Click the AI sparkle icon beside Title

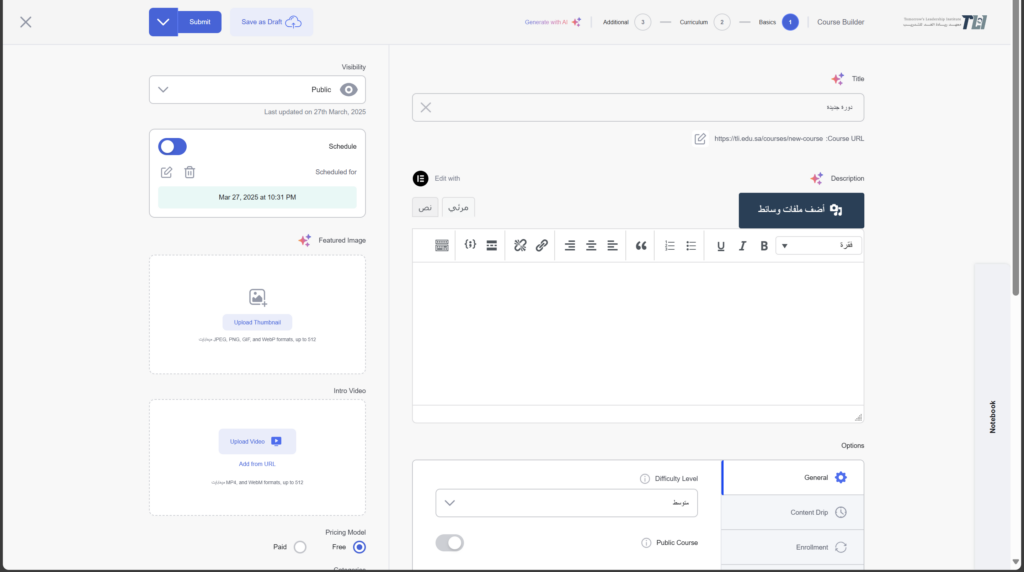838,79
